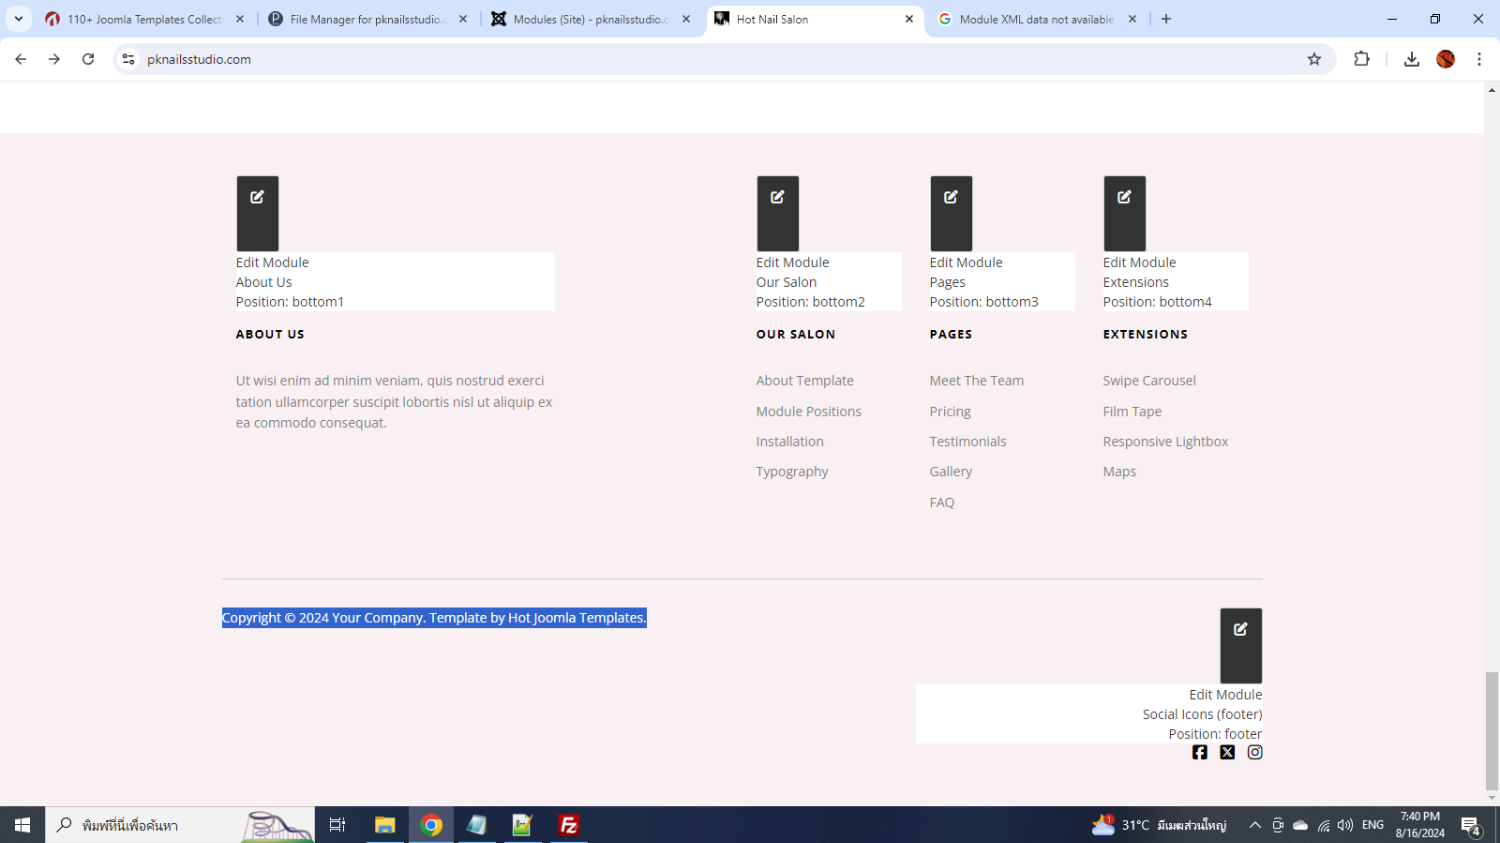
Task: Open the Chrome three-dot menu
Action: coord(1479,59)
